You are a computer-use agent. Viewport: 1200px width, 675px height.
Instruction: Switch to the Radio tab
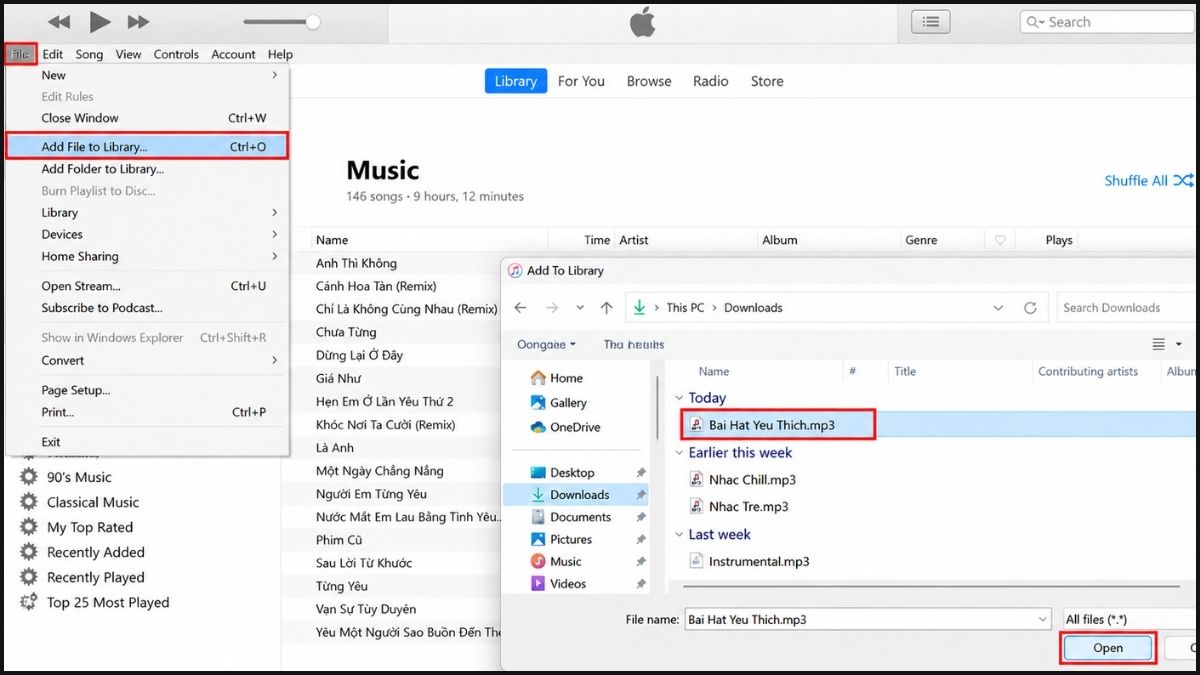tap(711, 81)
